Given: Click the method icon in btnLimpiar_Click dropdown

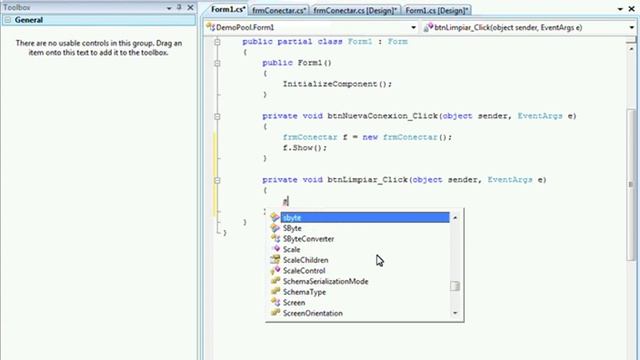Looking at the screenshot, I should click(429, 27).
